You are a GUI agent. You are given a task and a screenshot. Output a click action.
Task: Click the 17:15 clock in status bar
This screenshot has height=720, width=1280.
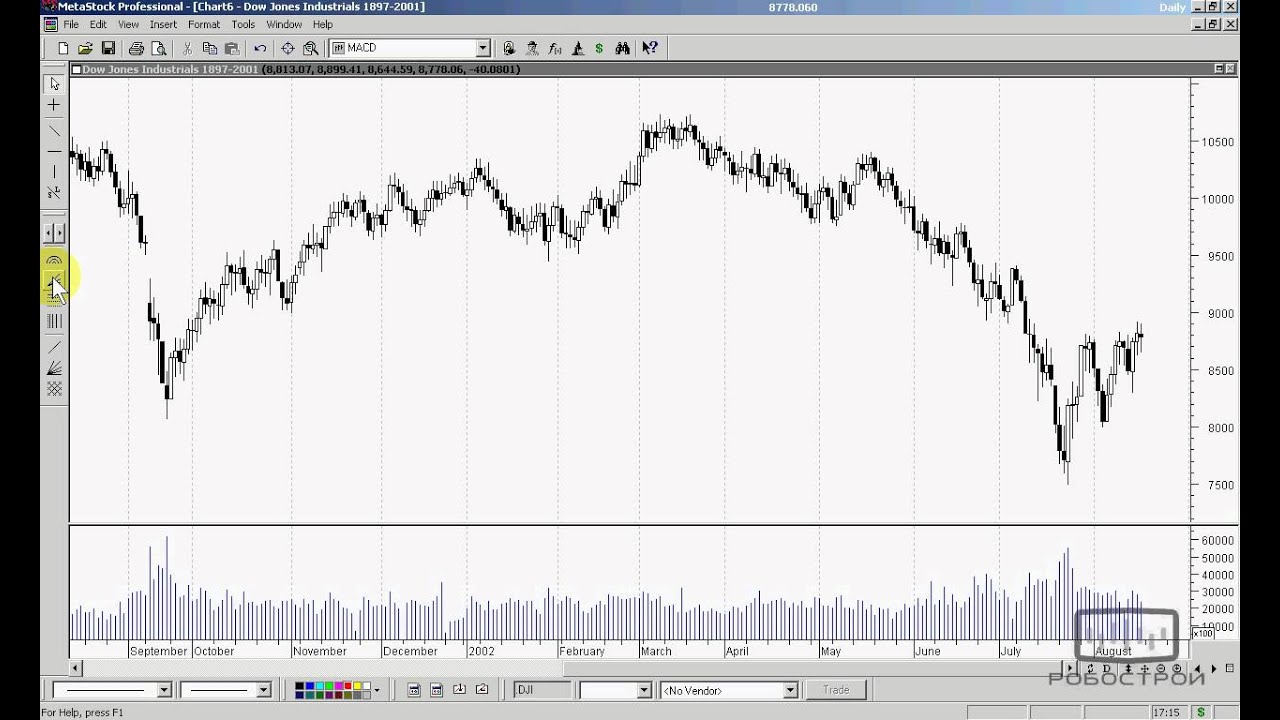[x=1165, y=712]
